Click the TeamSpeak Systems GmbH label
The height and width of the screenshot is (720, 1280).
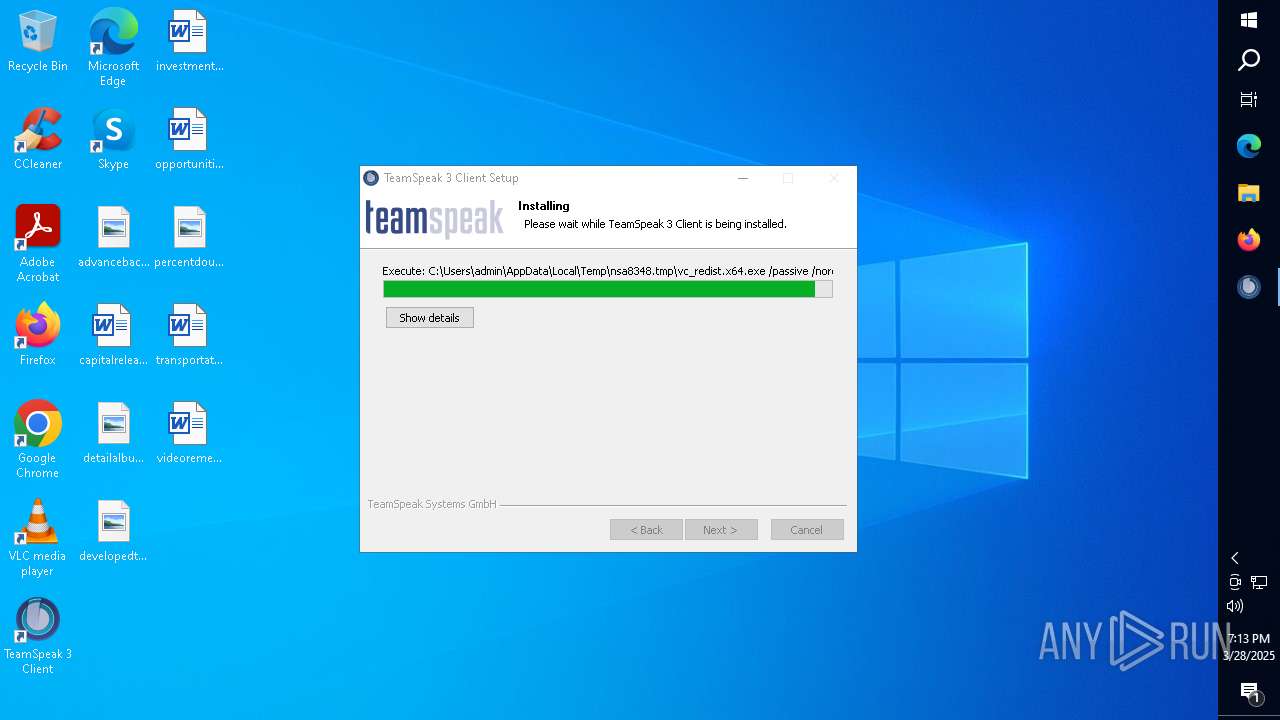coord(432,504)
